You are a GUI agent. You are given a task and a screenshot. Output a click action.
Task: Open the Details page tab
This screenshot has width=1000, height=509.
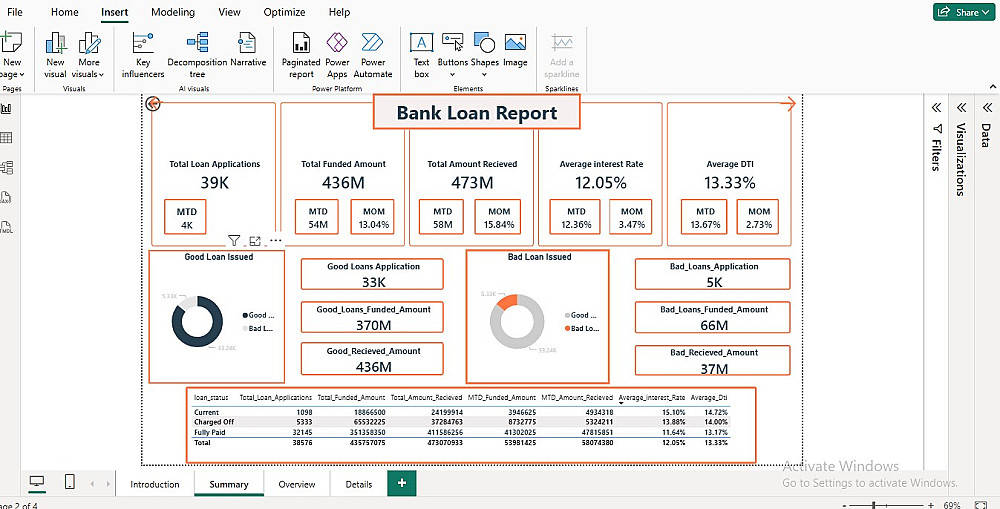(x=358, y=484)
